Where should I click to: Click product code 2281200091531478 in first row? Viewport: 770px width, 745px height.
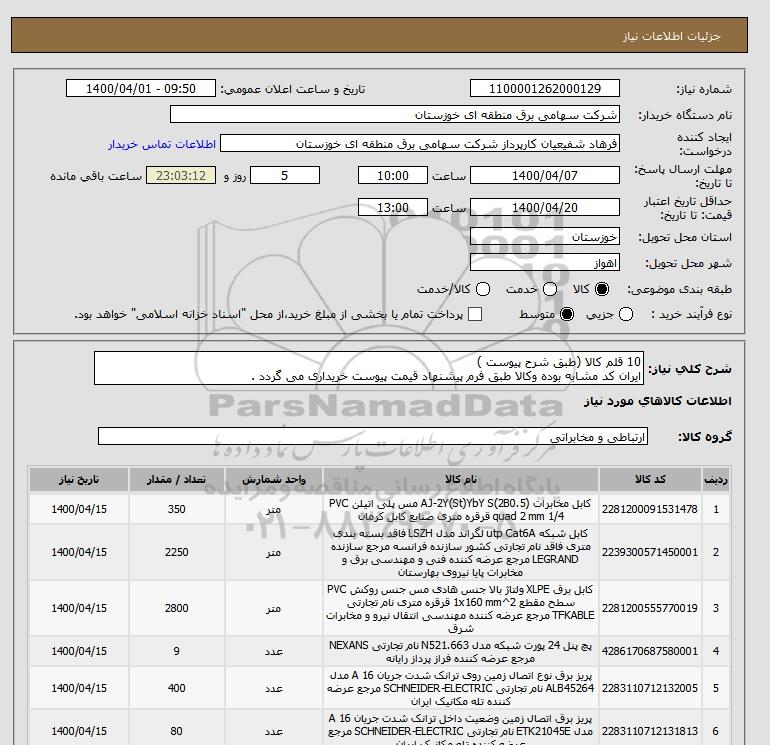[665, 510]
